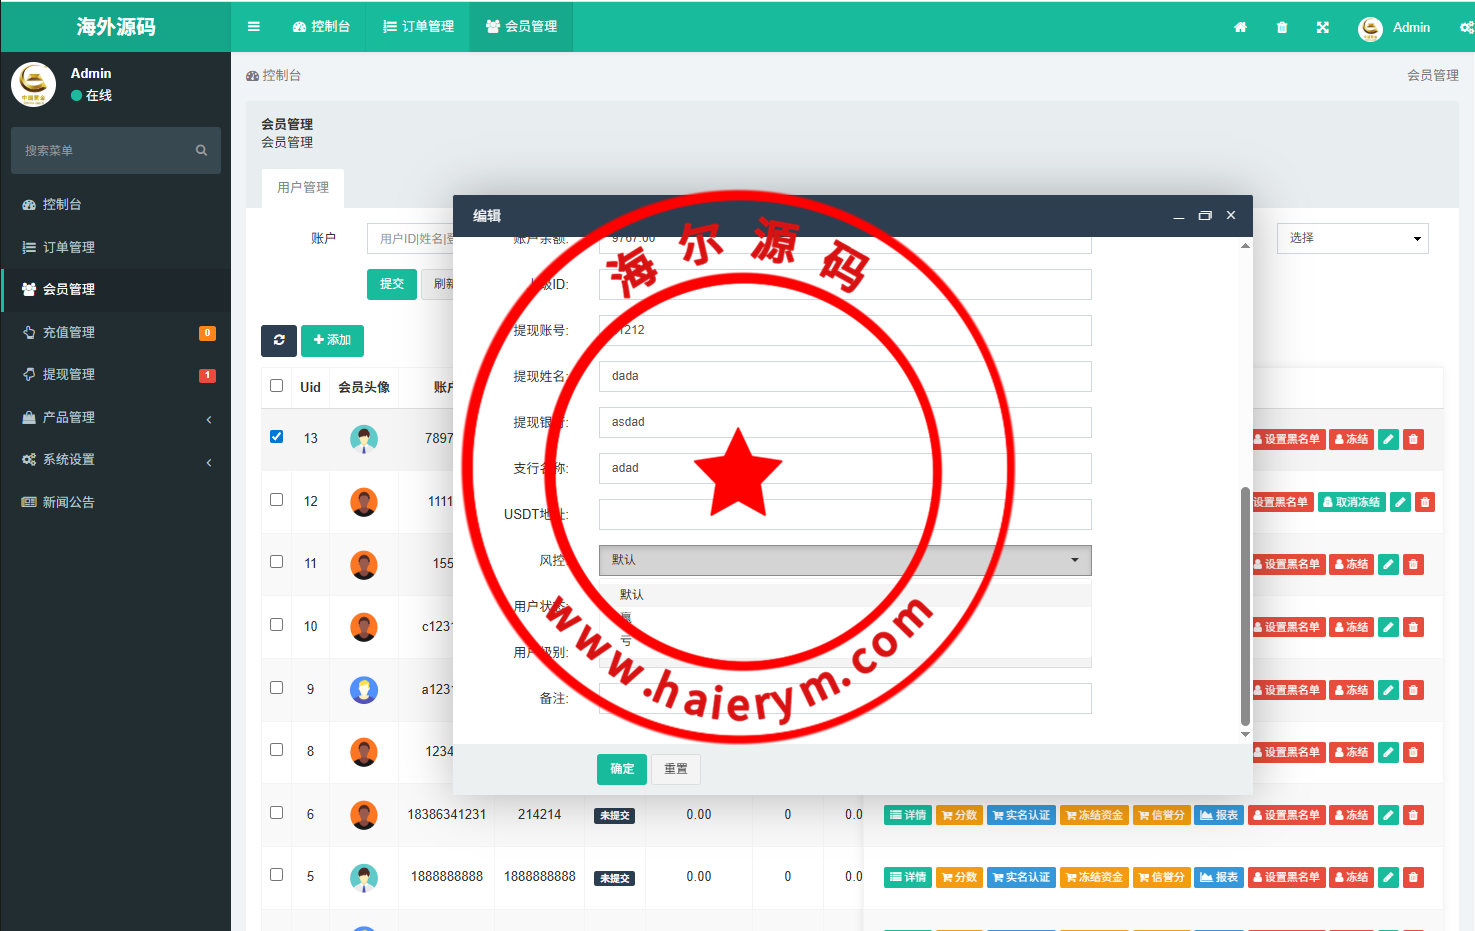
Task: Check the checkbox for Uid 12
Action: click(x=277, y=500)
